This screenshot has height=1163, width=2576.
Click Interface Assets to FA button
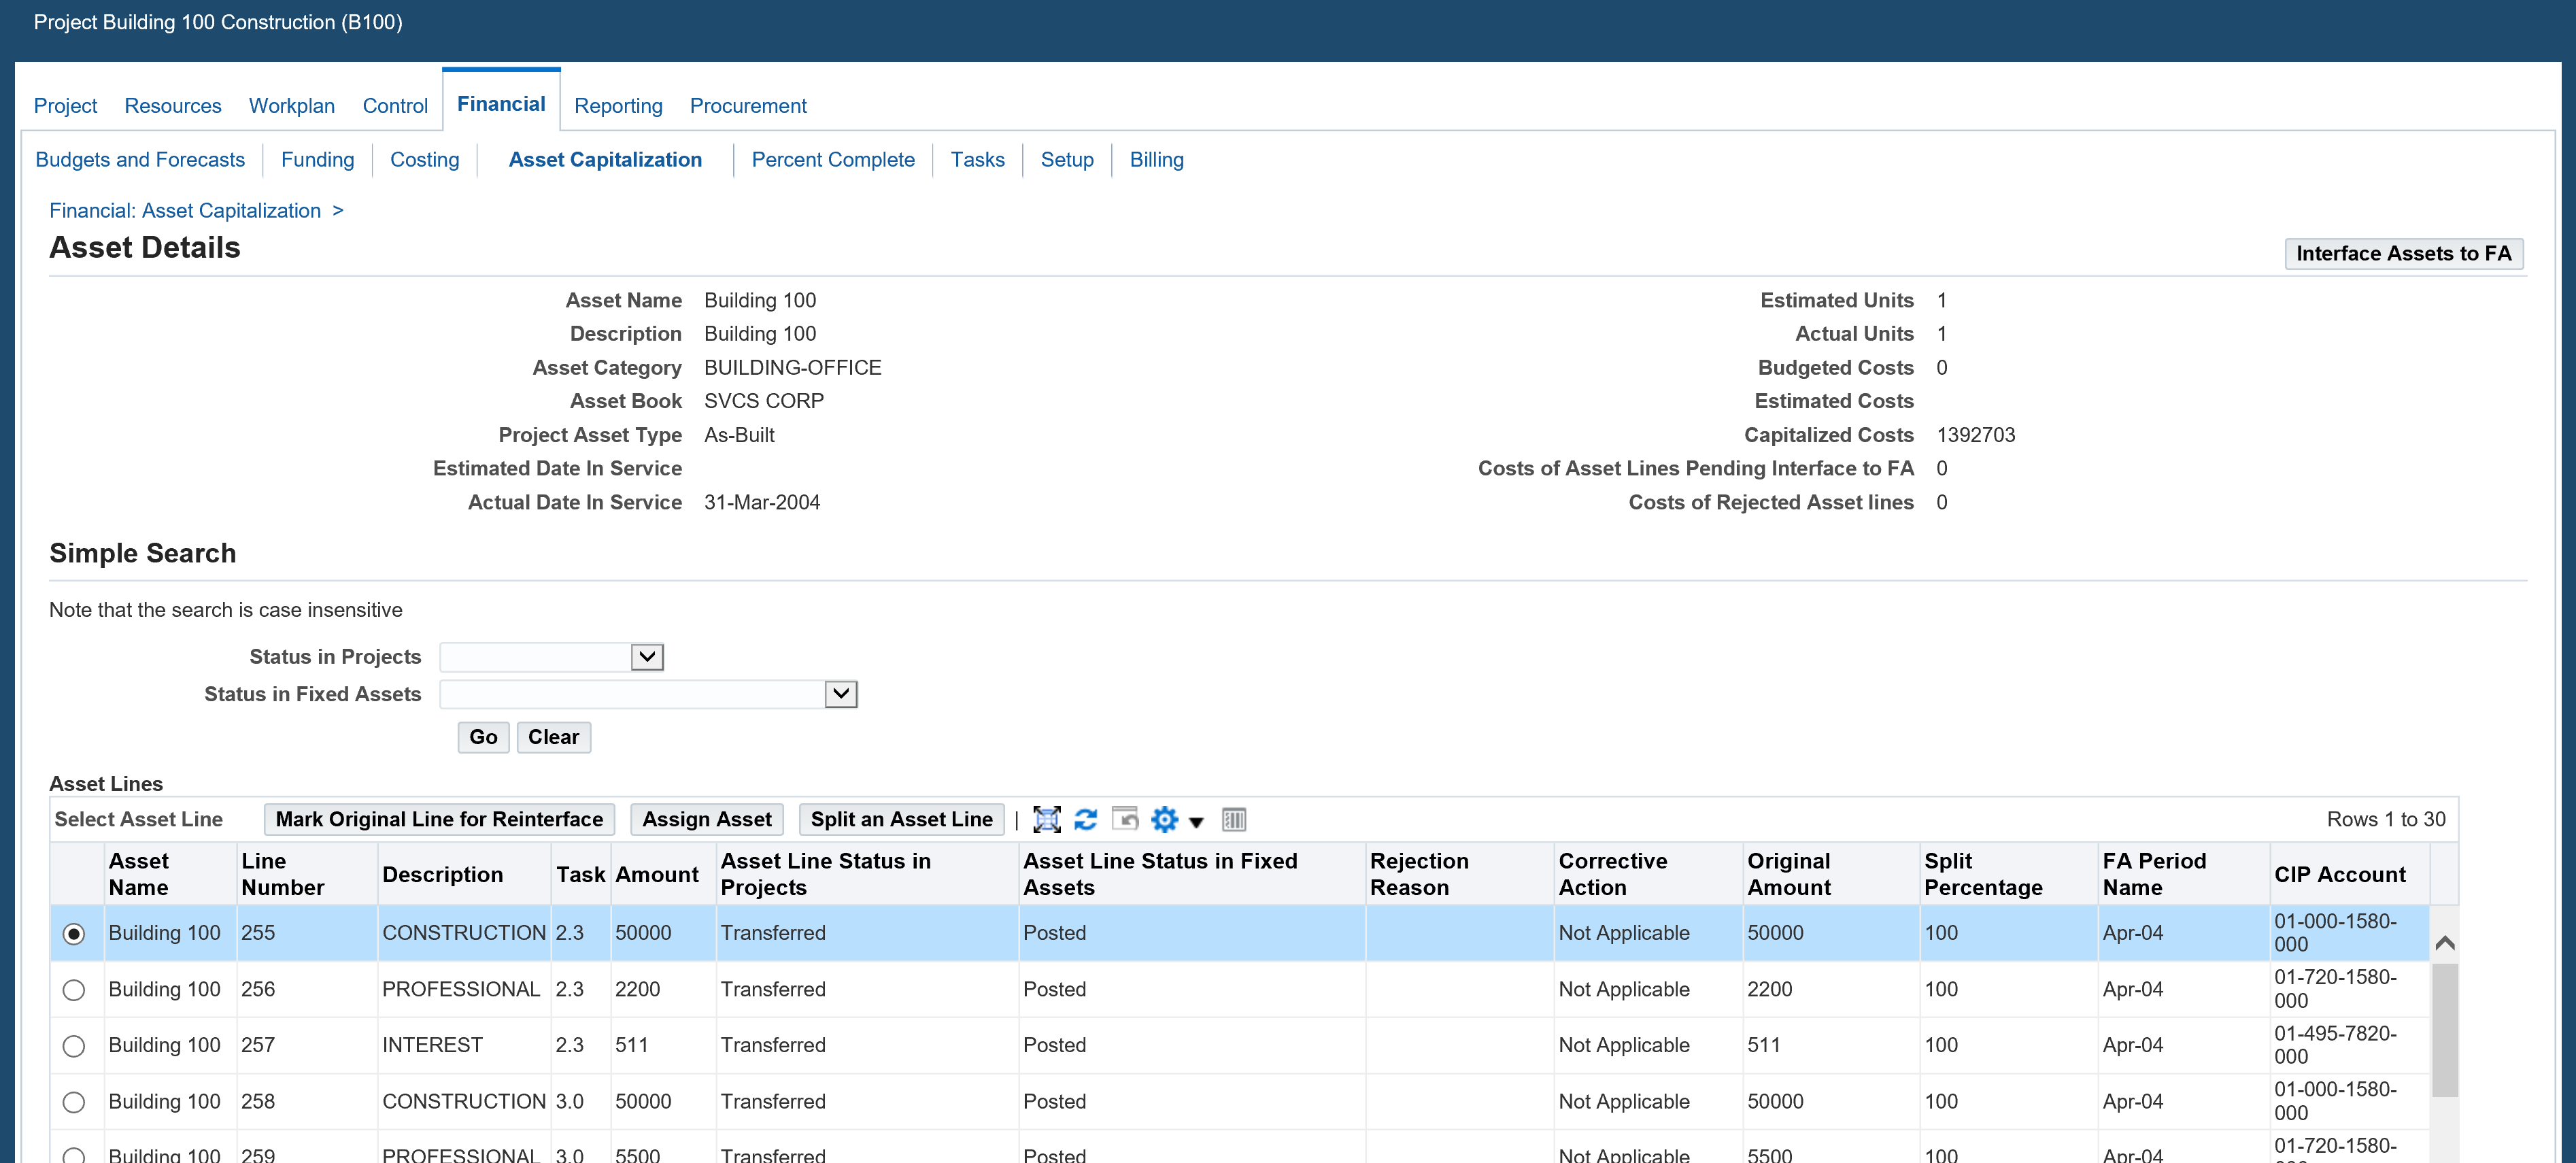point(2404,254)
